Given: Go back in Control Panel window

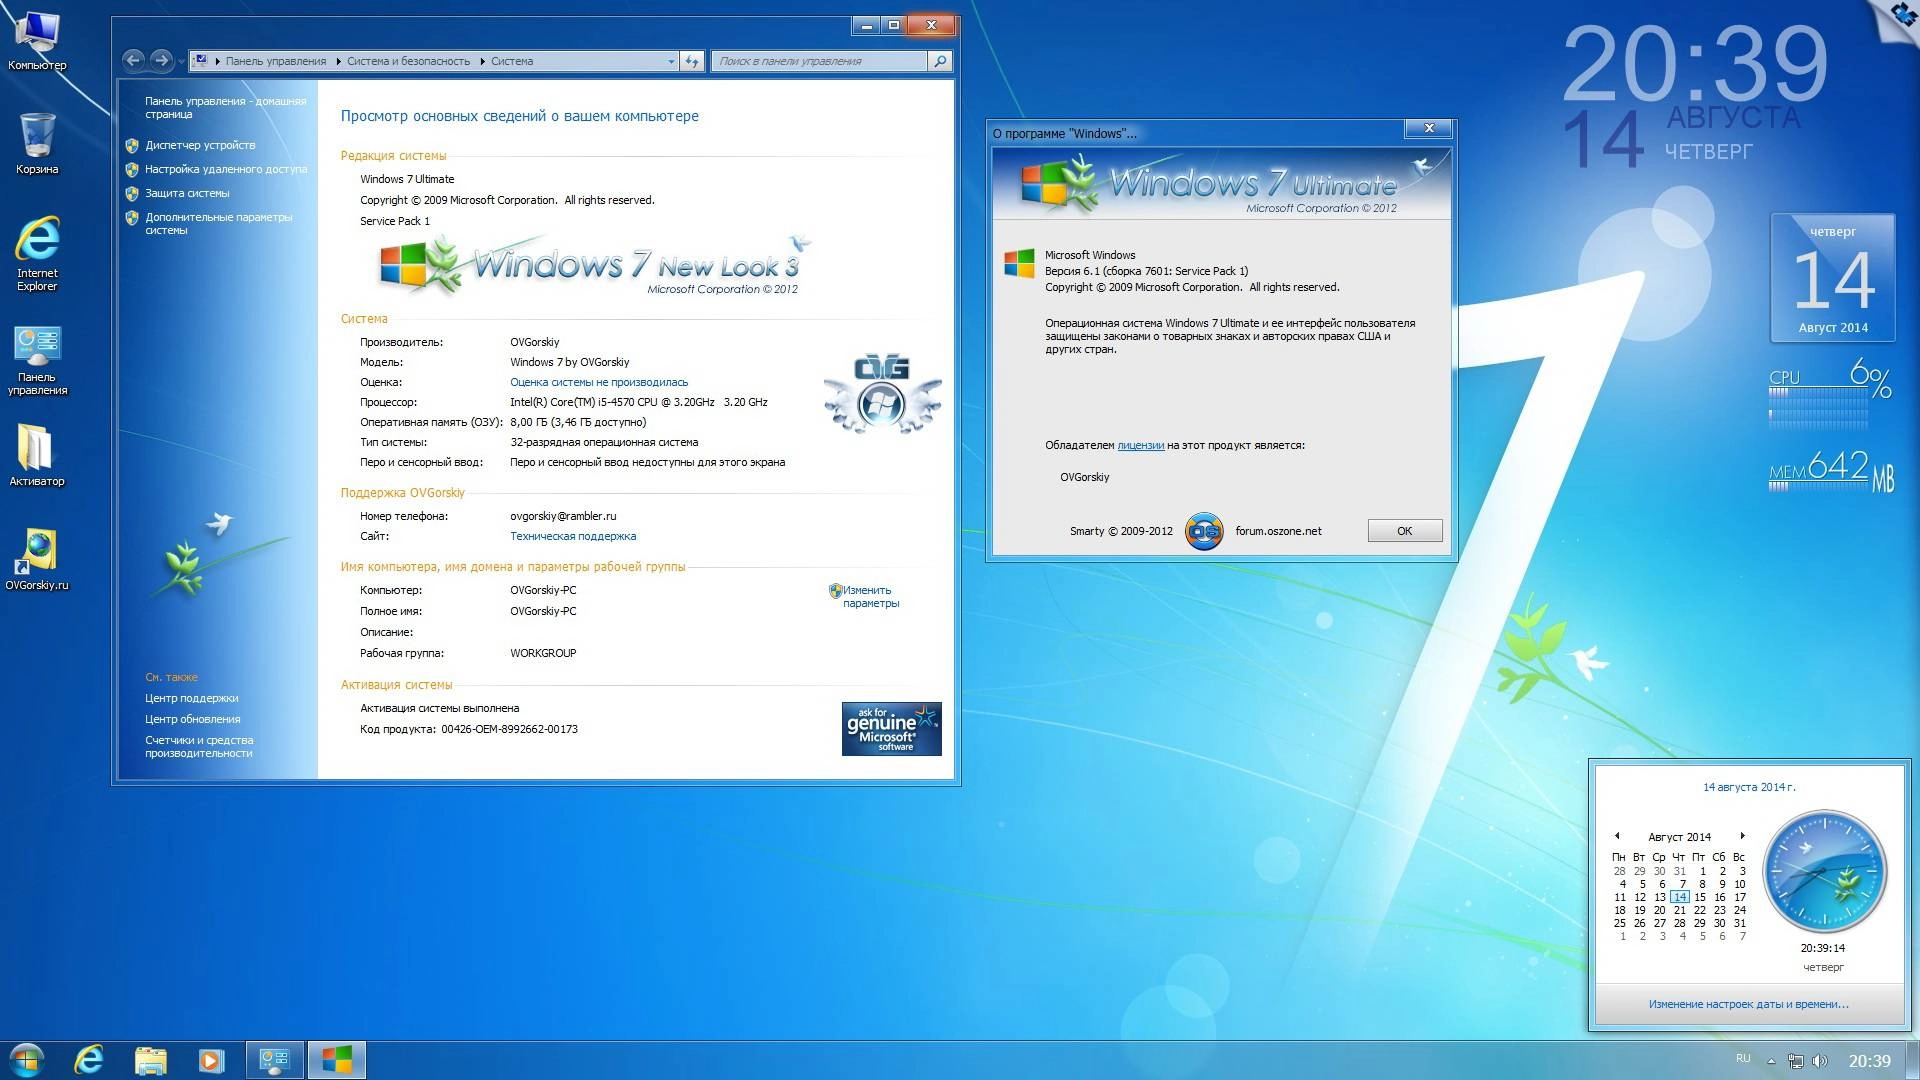Looking at the screenshot, I should pyautogui.click(x=133, y=61).
